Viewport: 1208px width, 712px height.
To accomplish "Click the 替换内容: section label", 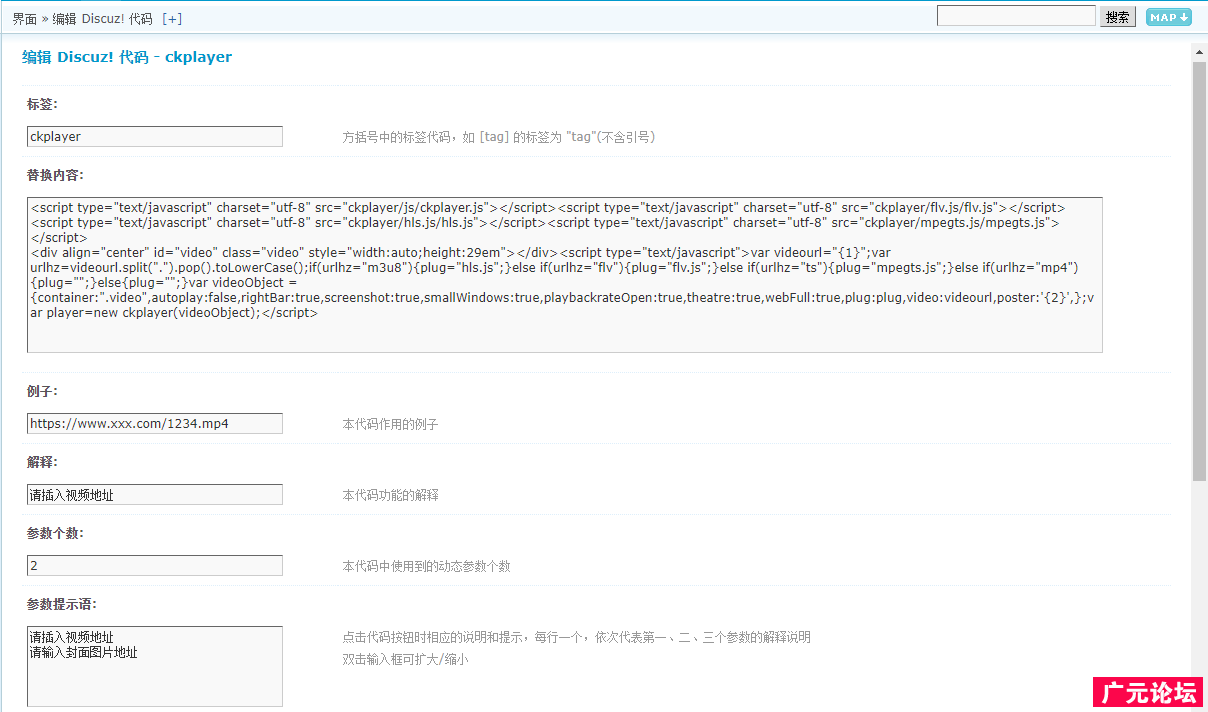I will coord(55,175).
